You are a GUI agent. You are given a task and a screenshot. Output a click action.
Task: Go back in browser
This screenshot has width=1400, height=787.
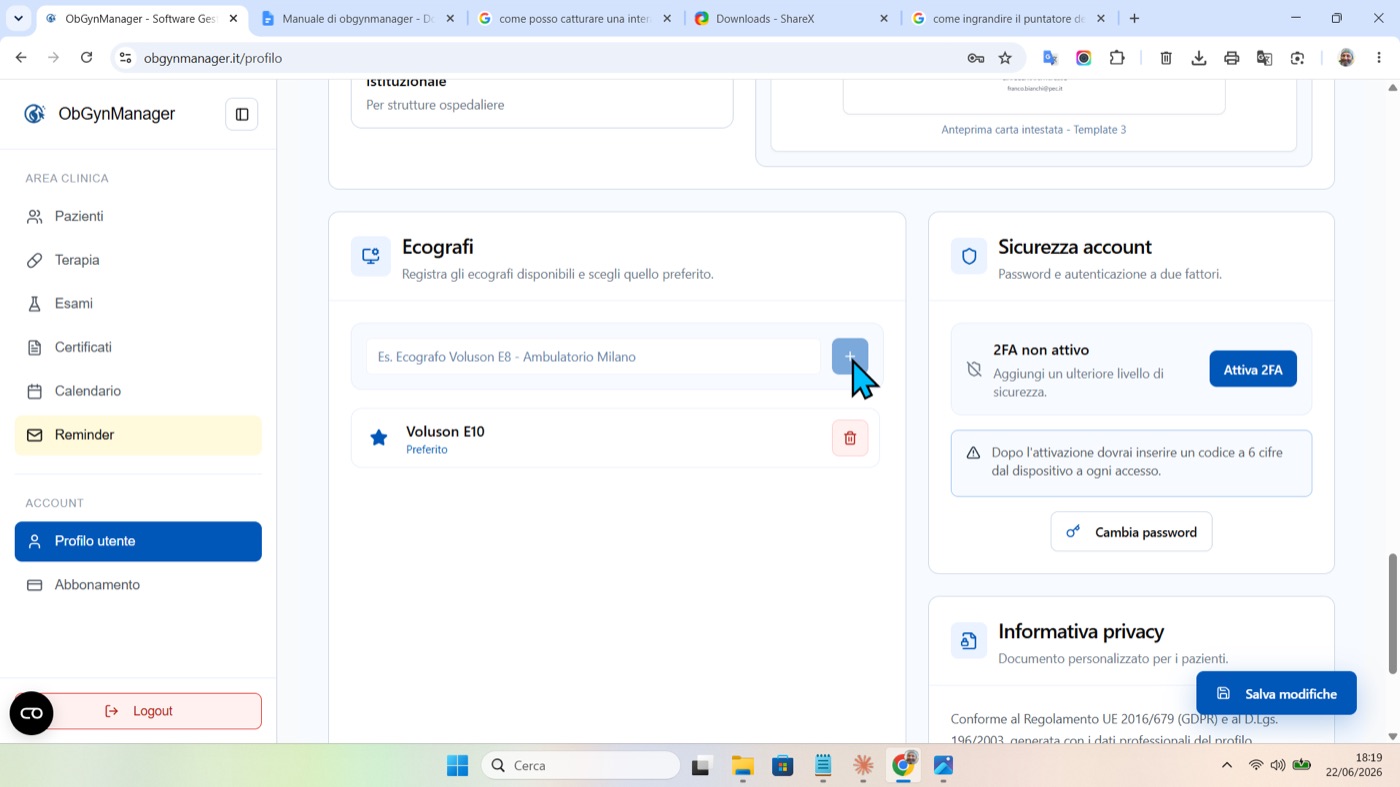21,58
